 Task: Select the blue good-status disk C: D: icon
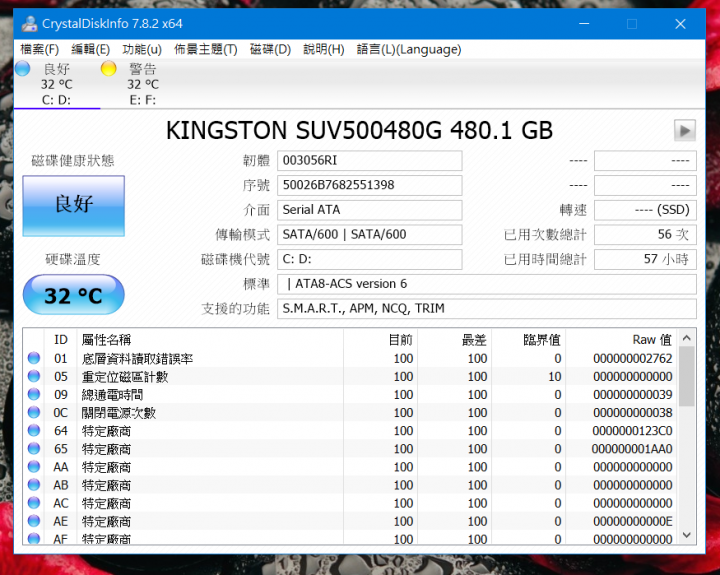pos(22,69)
